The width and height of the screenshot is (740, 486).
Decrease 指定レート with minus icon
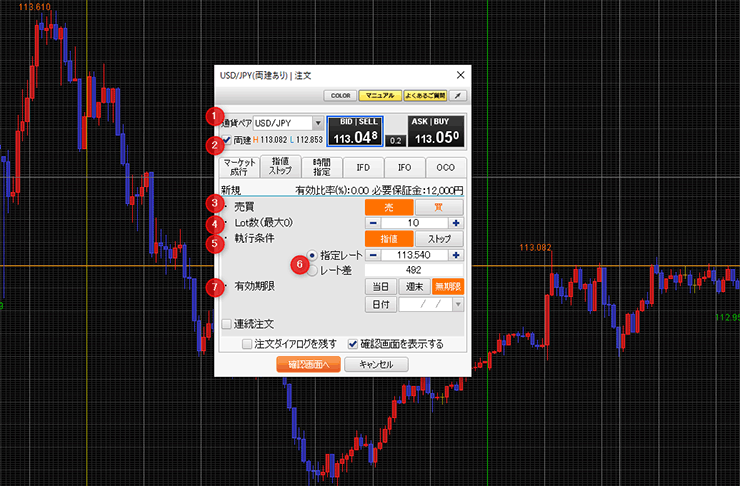point(372,255)
